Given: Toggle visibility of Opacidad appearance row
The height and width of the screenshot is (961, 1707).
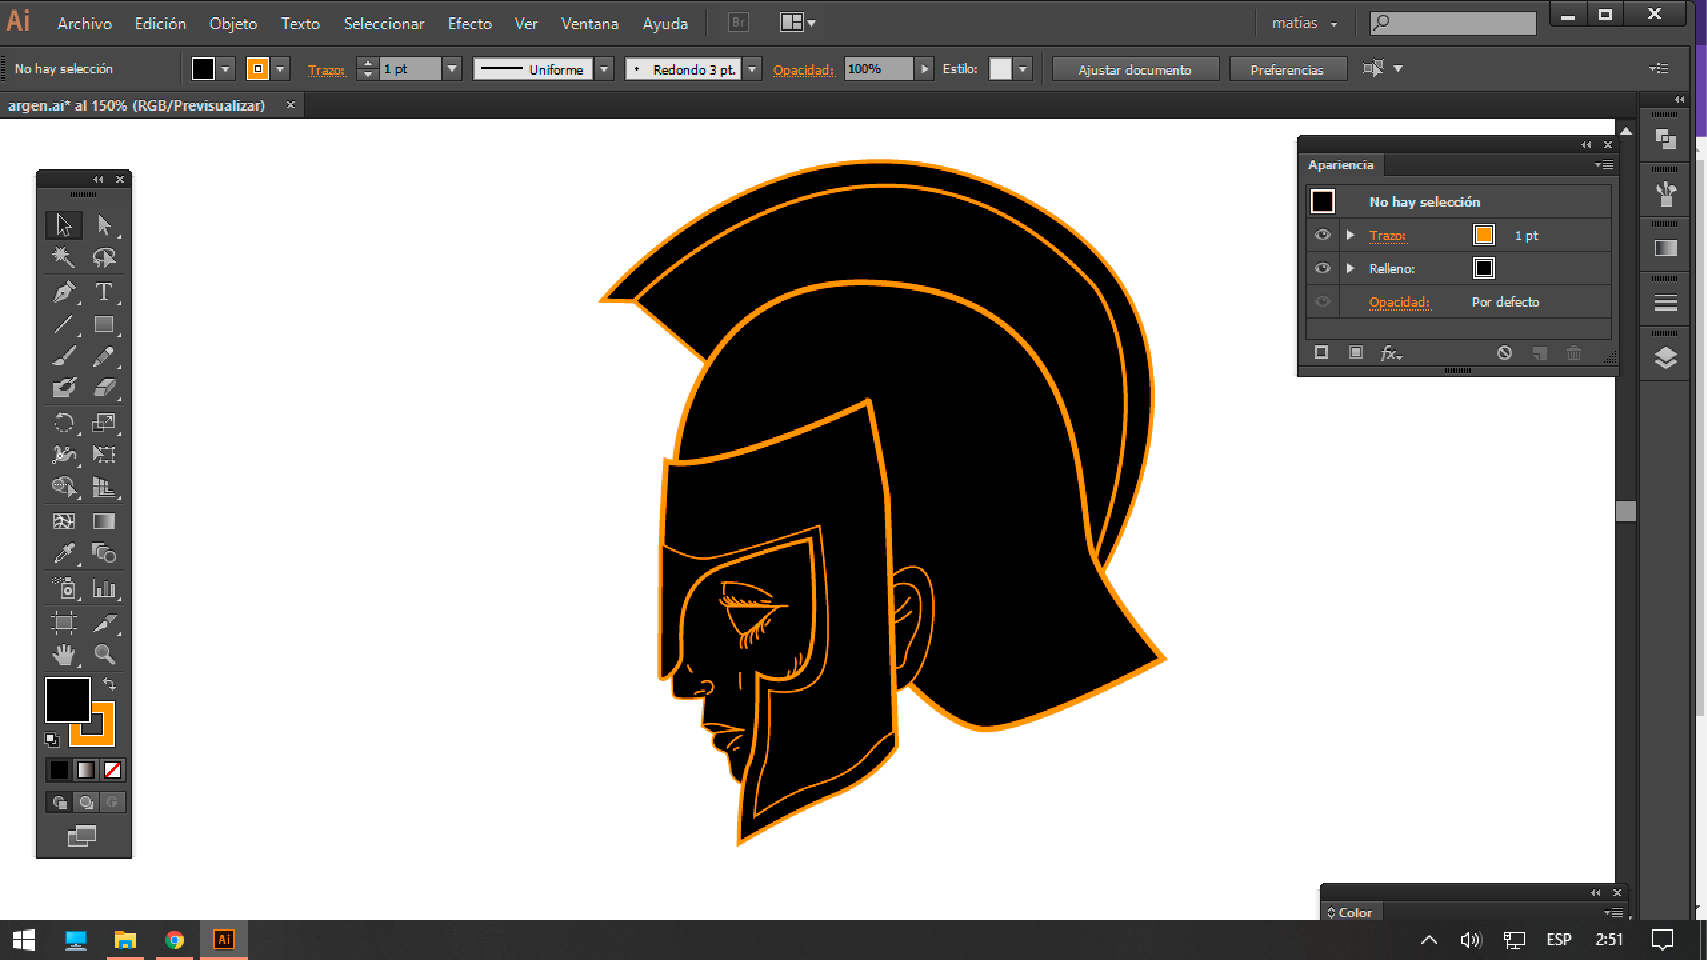Looking at the screenshot, I should [1323, 302].
